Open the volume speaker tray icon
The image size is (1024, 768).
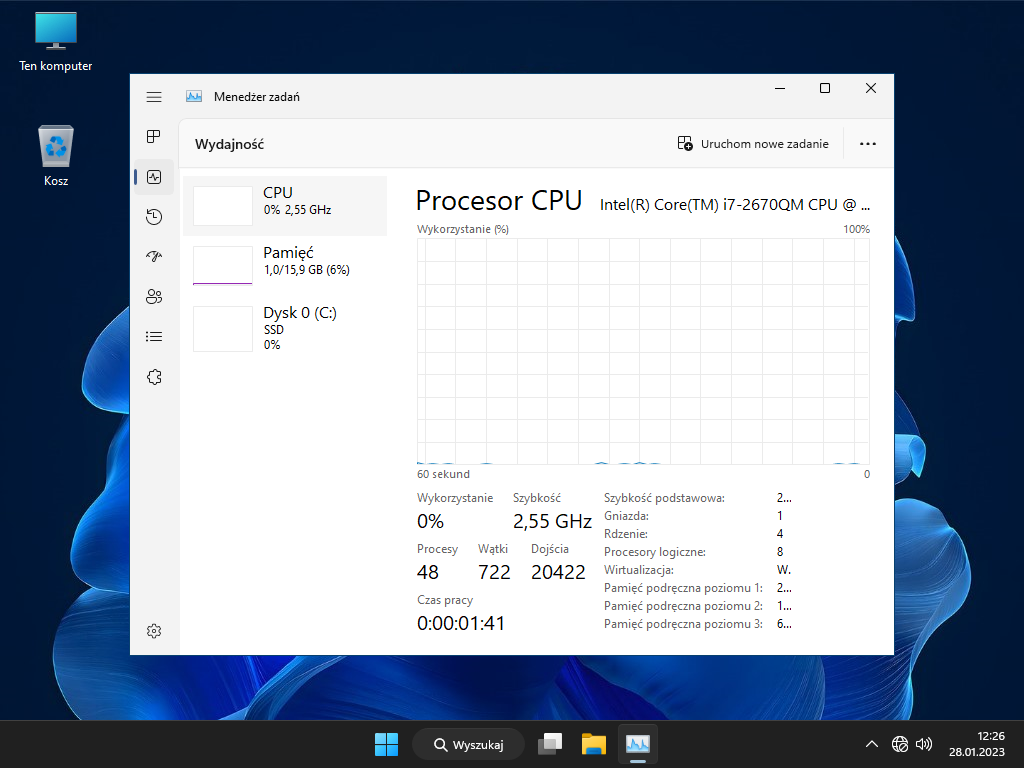[923, 744]
